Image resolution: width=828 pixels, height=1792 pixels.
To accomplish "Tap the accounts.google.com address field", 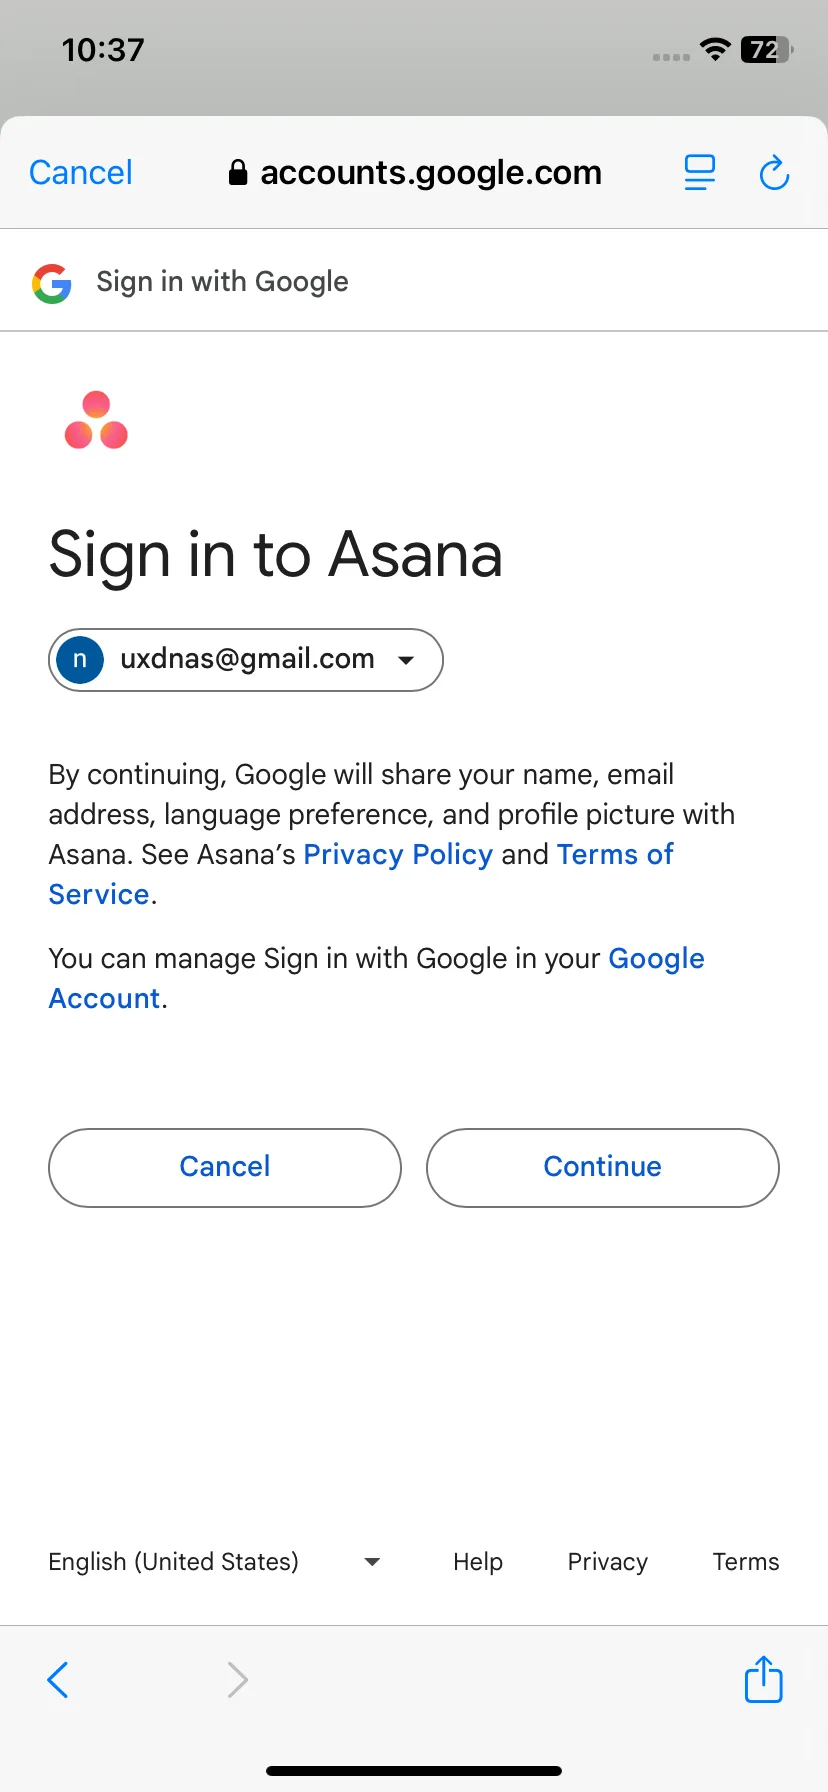I will (x=415, y=173).
